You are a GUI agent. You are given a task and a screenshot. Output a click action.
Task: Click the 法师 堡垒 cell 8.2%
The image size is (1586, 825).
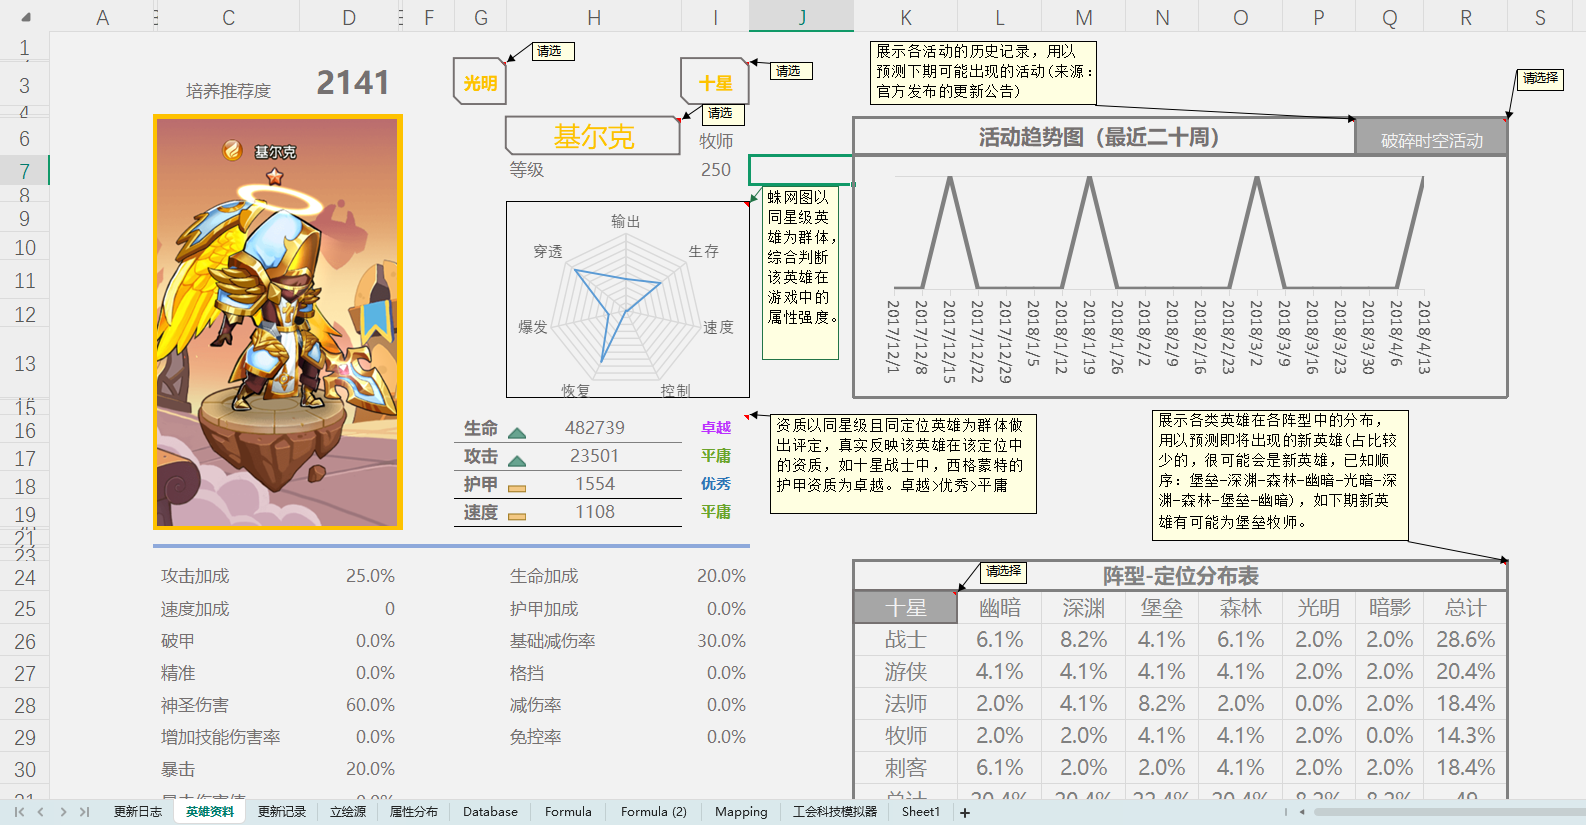(x=1162, y=704)
